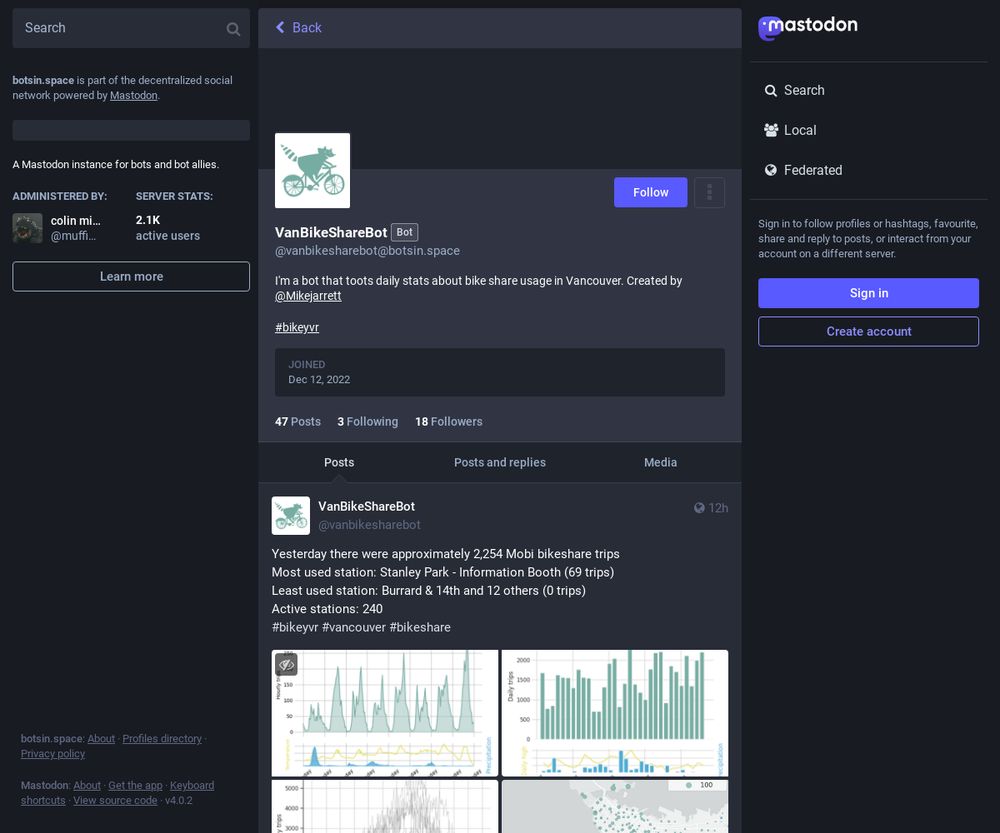Click the Sign in button
1000x833 pixels.
[x=869, y=293]
